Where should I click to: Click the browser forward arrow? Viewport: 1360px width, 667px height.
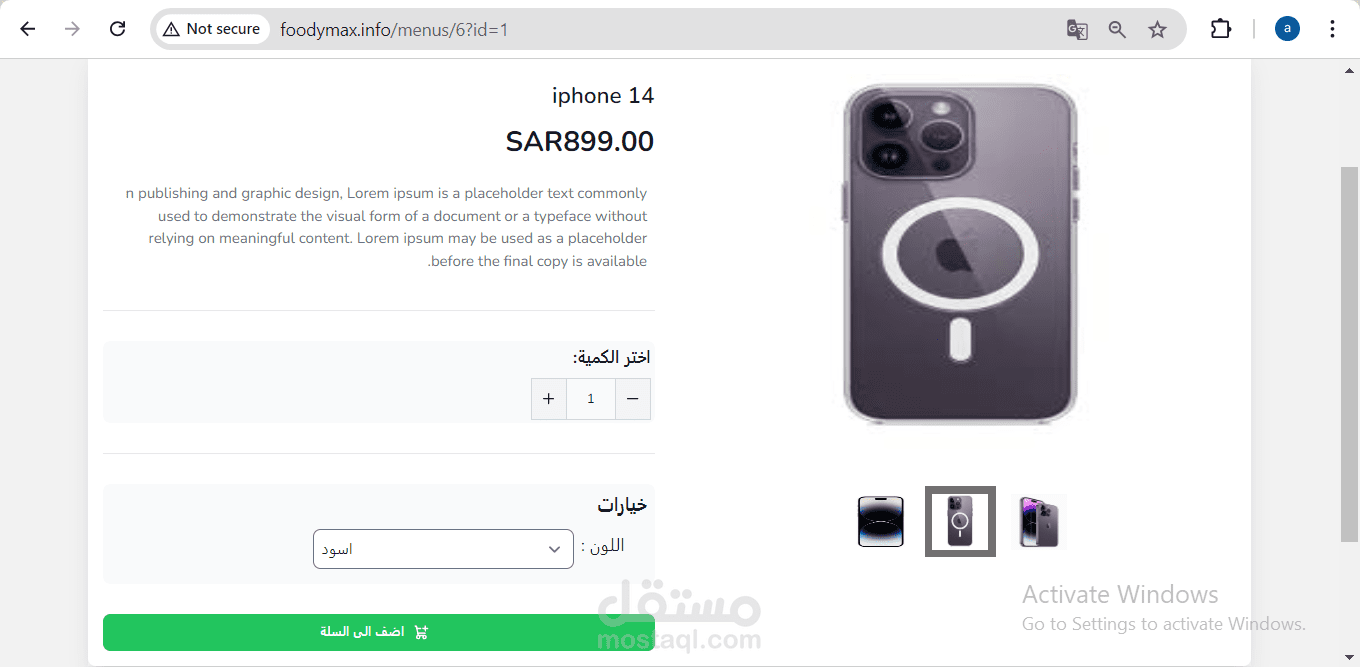click(72, 29)
